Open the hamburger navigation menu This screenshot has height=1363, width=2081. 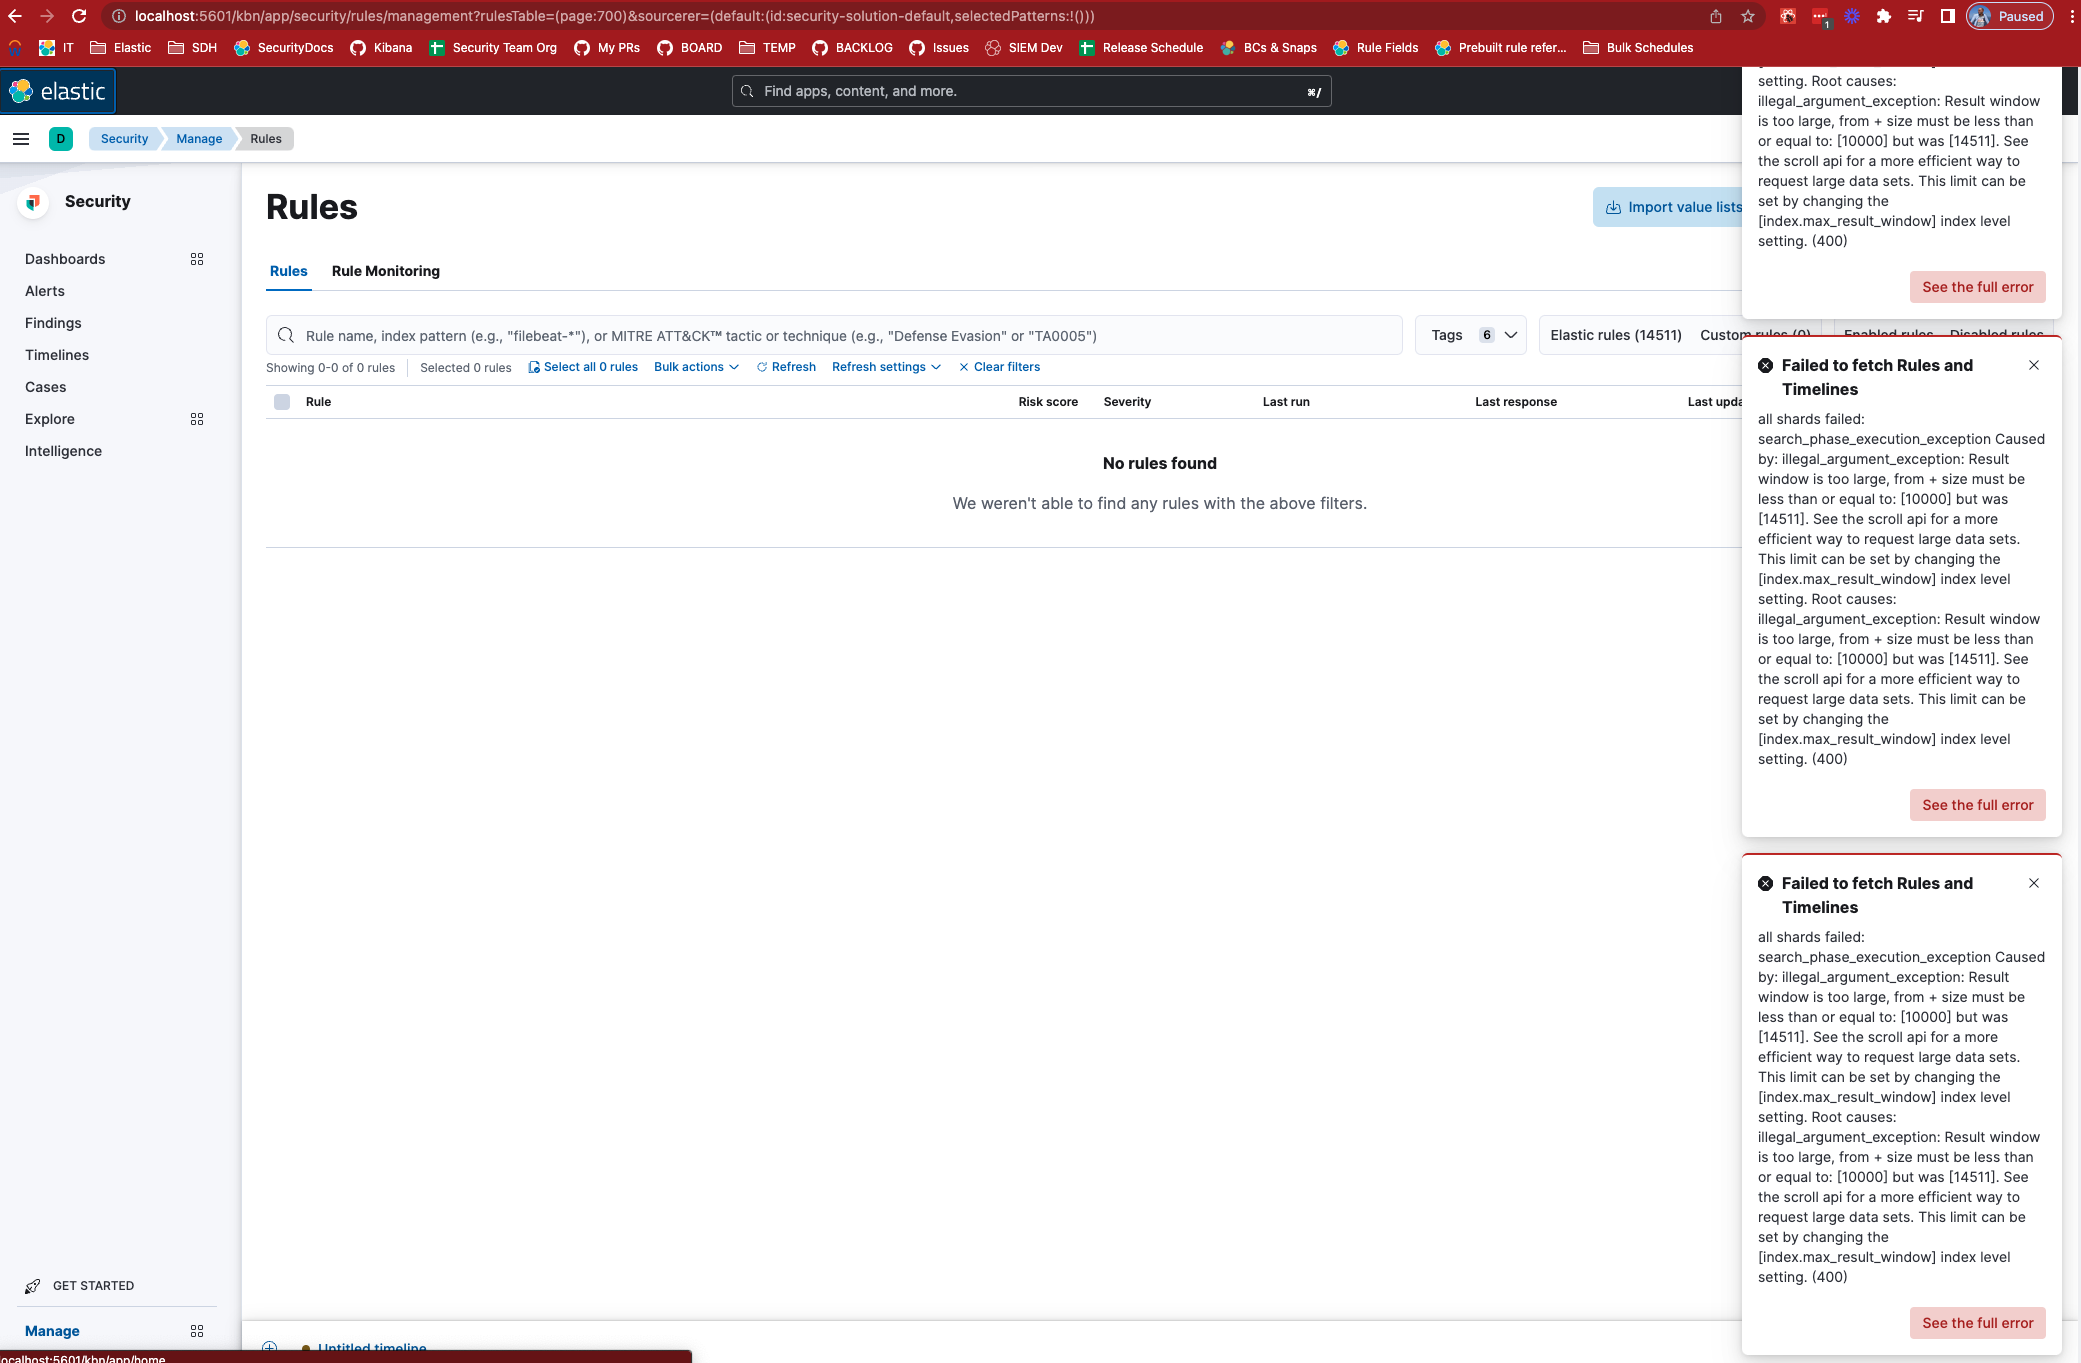click(x=20, y=139)
